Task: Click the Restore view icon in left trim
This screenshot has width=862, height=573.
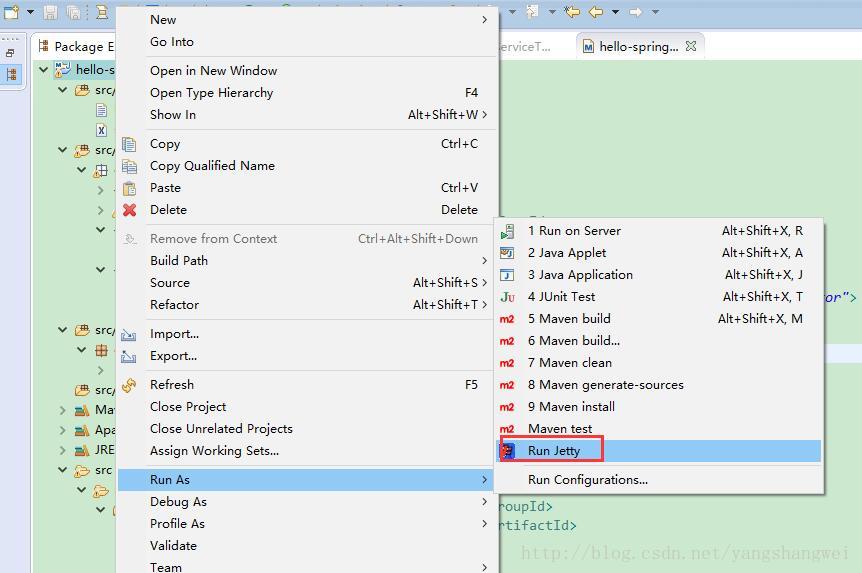Action: pos(10,53)
